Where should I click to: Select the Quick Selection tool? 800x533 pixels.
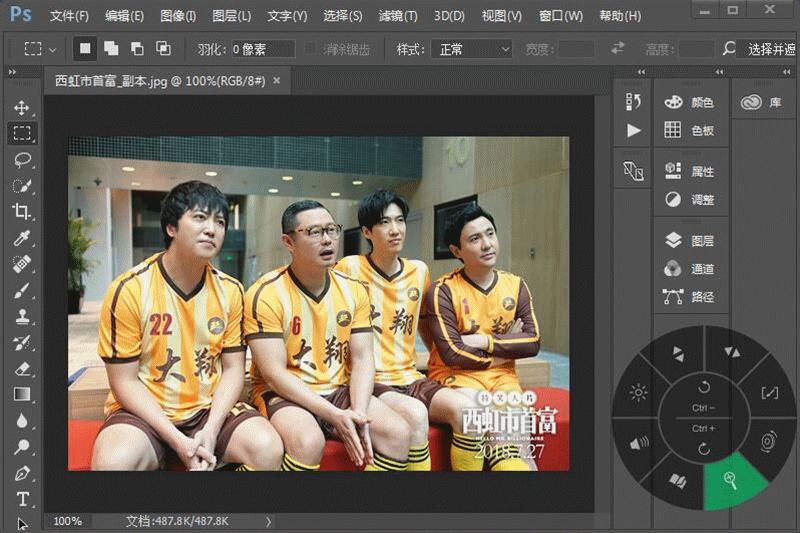click(21, 186)
